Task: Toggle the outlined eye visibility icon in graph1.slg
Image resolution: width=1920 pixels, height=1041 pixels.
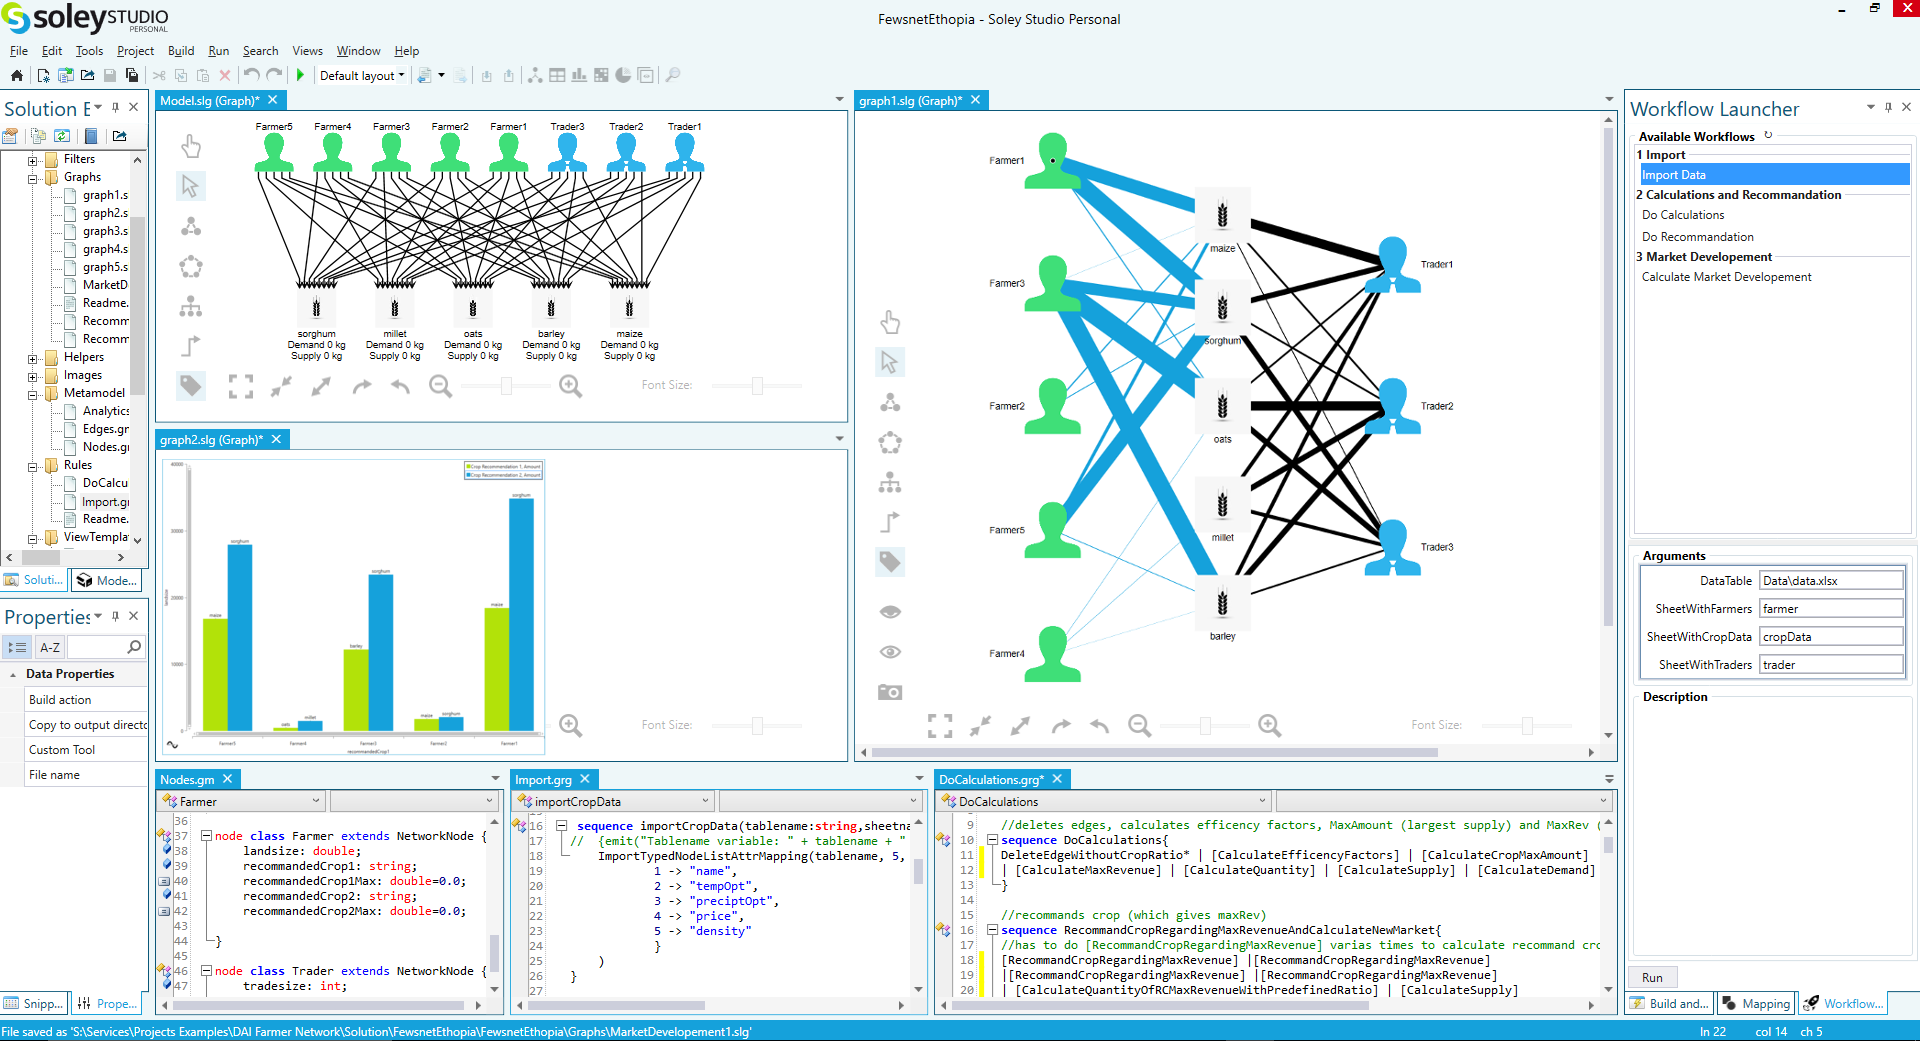Action: coord(890,652)
